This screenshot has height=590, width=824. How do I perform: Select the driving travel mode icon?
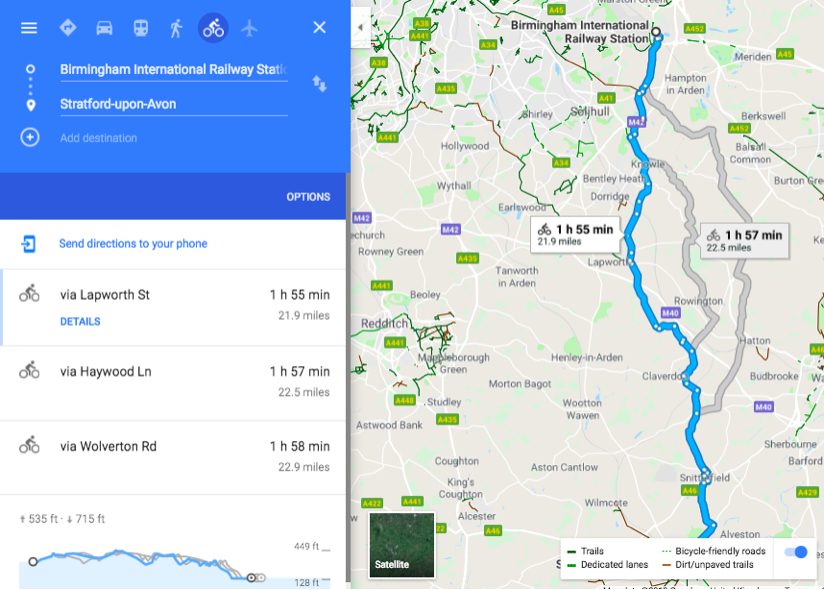105,27
